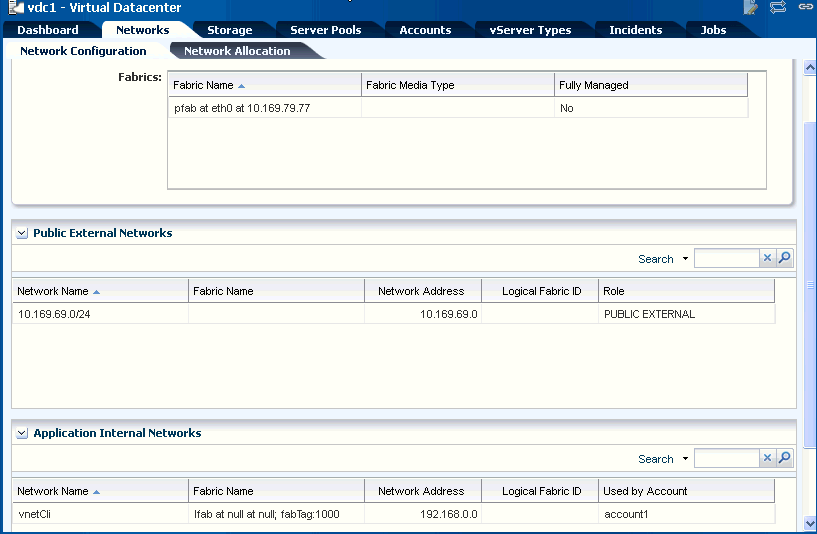Screen dimensions: 817x534
Task: Click the scrollbar up arrow
Action: 810,67
